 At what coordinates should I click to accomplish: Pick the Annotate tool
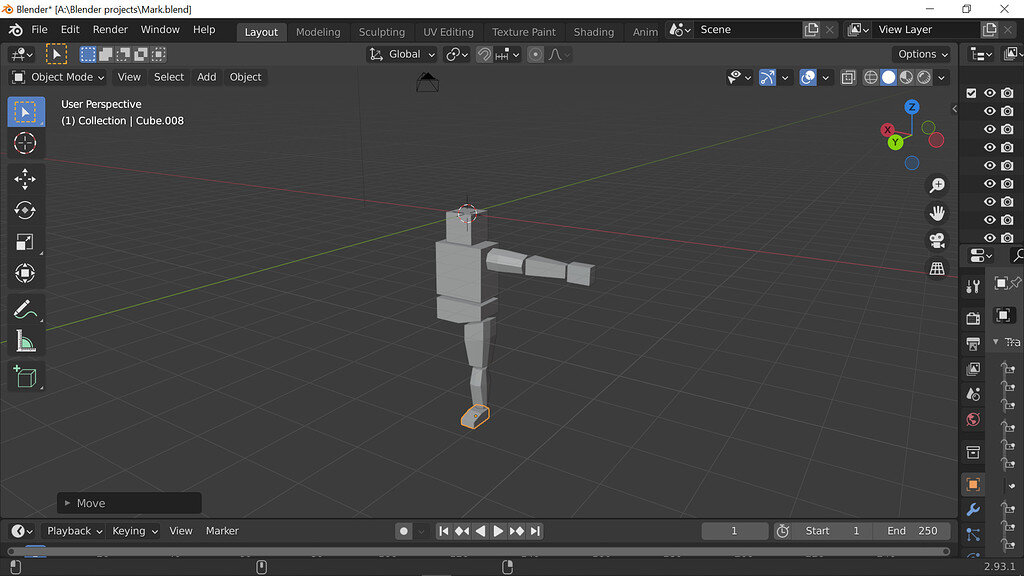pyautogui.click(x=25, y=308)
